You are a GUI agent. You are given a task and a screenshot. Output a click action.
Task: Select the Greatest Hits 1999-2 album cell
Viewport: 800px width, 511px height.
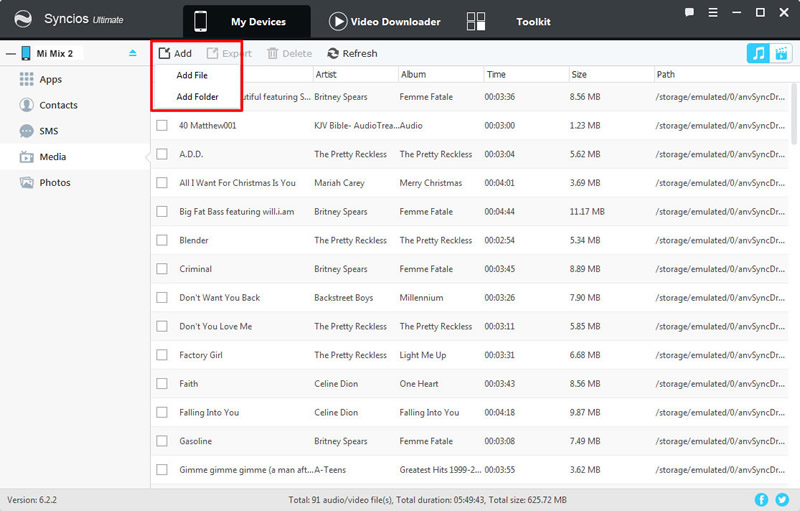pos(440,470)
